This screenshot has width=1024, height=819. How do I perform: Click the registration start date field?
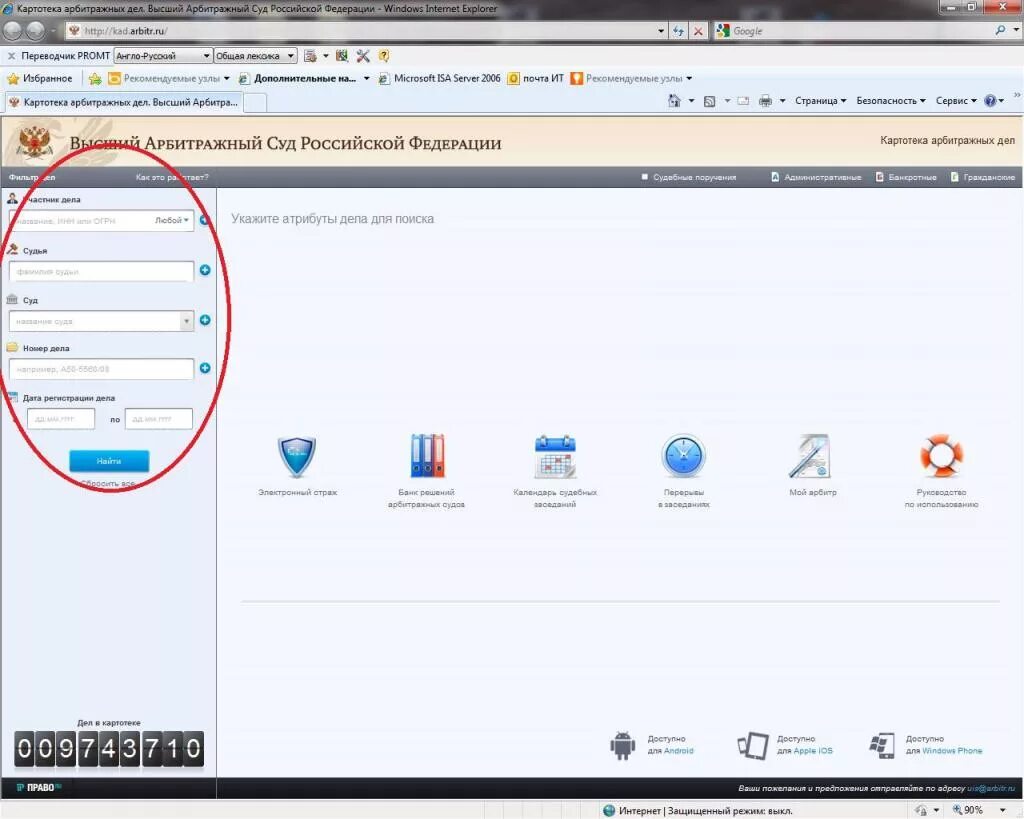click(61, 419)
